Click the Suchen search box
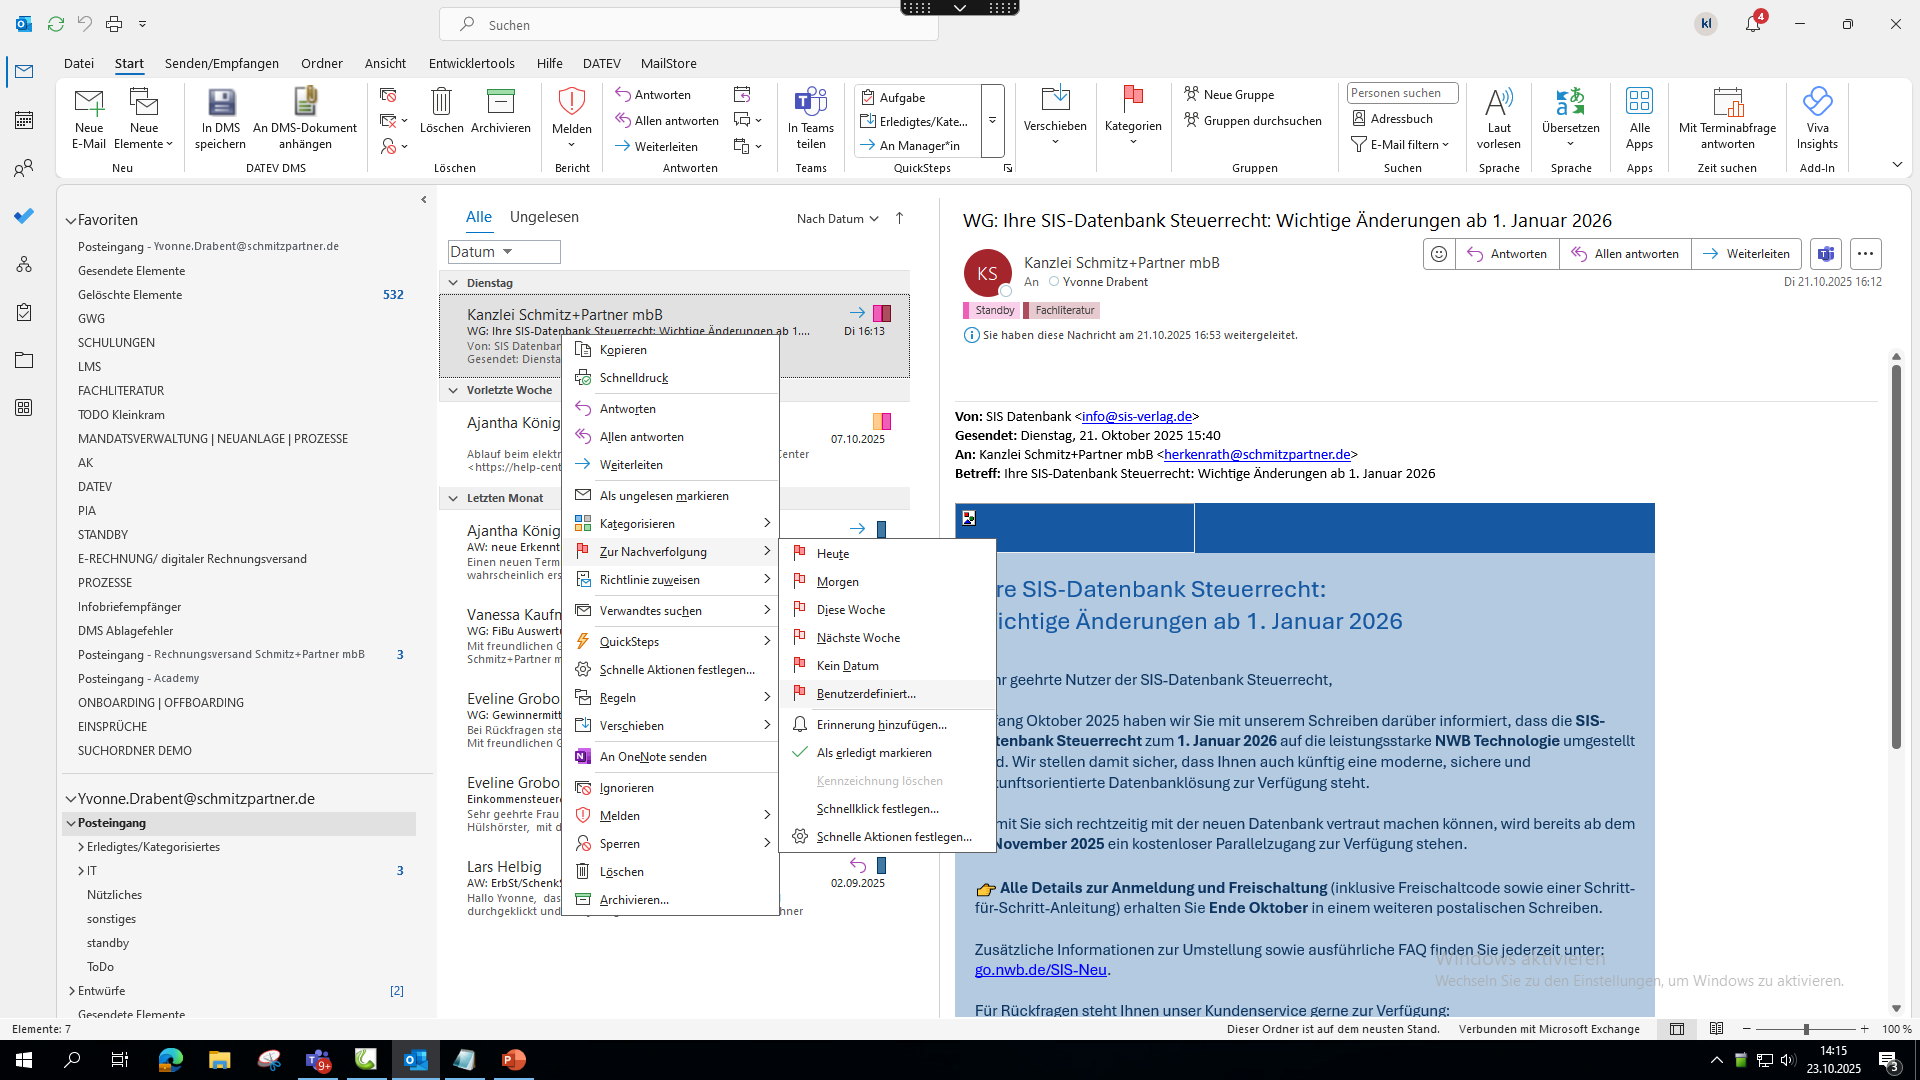Screen dimensions: 1920x1080 (689, 25)
